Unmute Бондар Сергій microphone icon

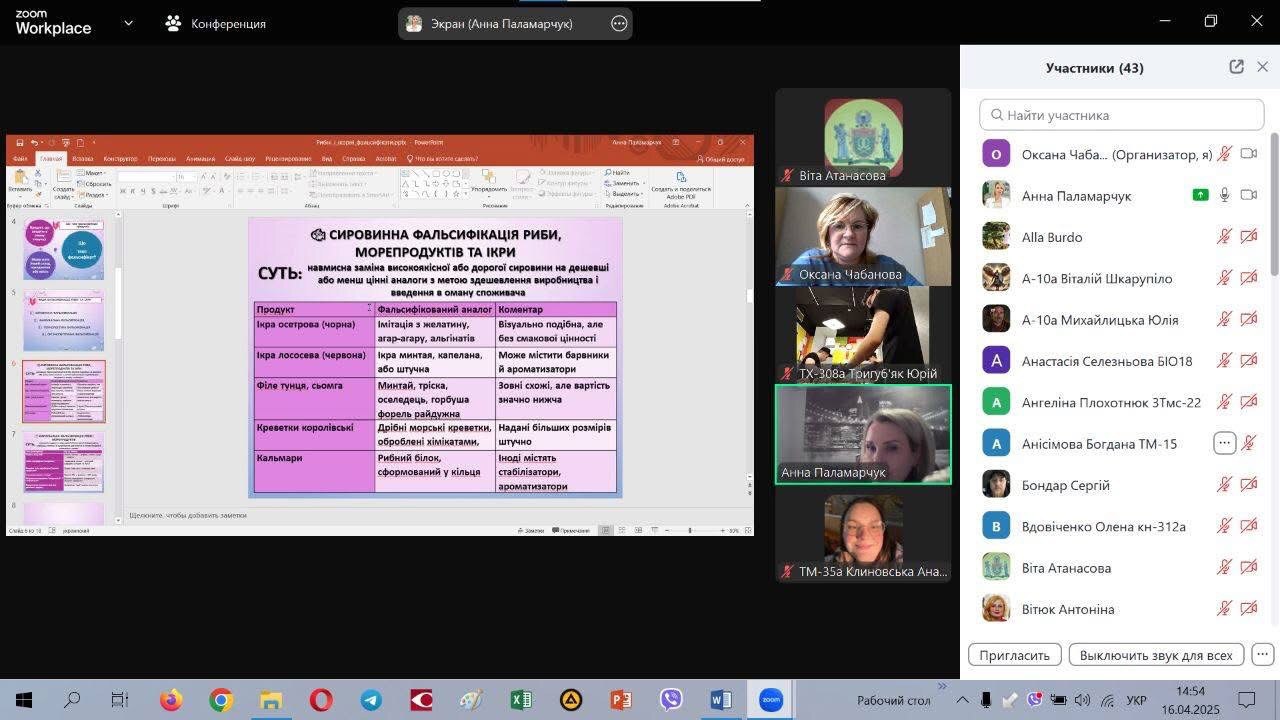(1224, 485)
